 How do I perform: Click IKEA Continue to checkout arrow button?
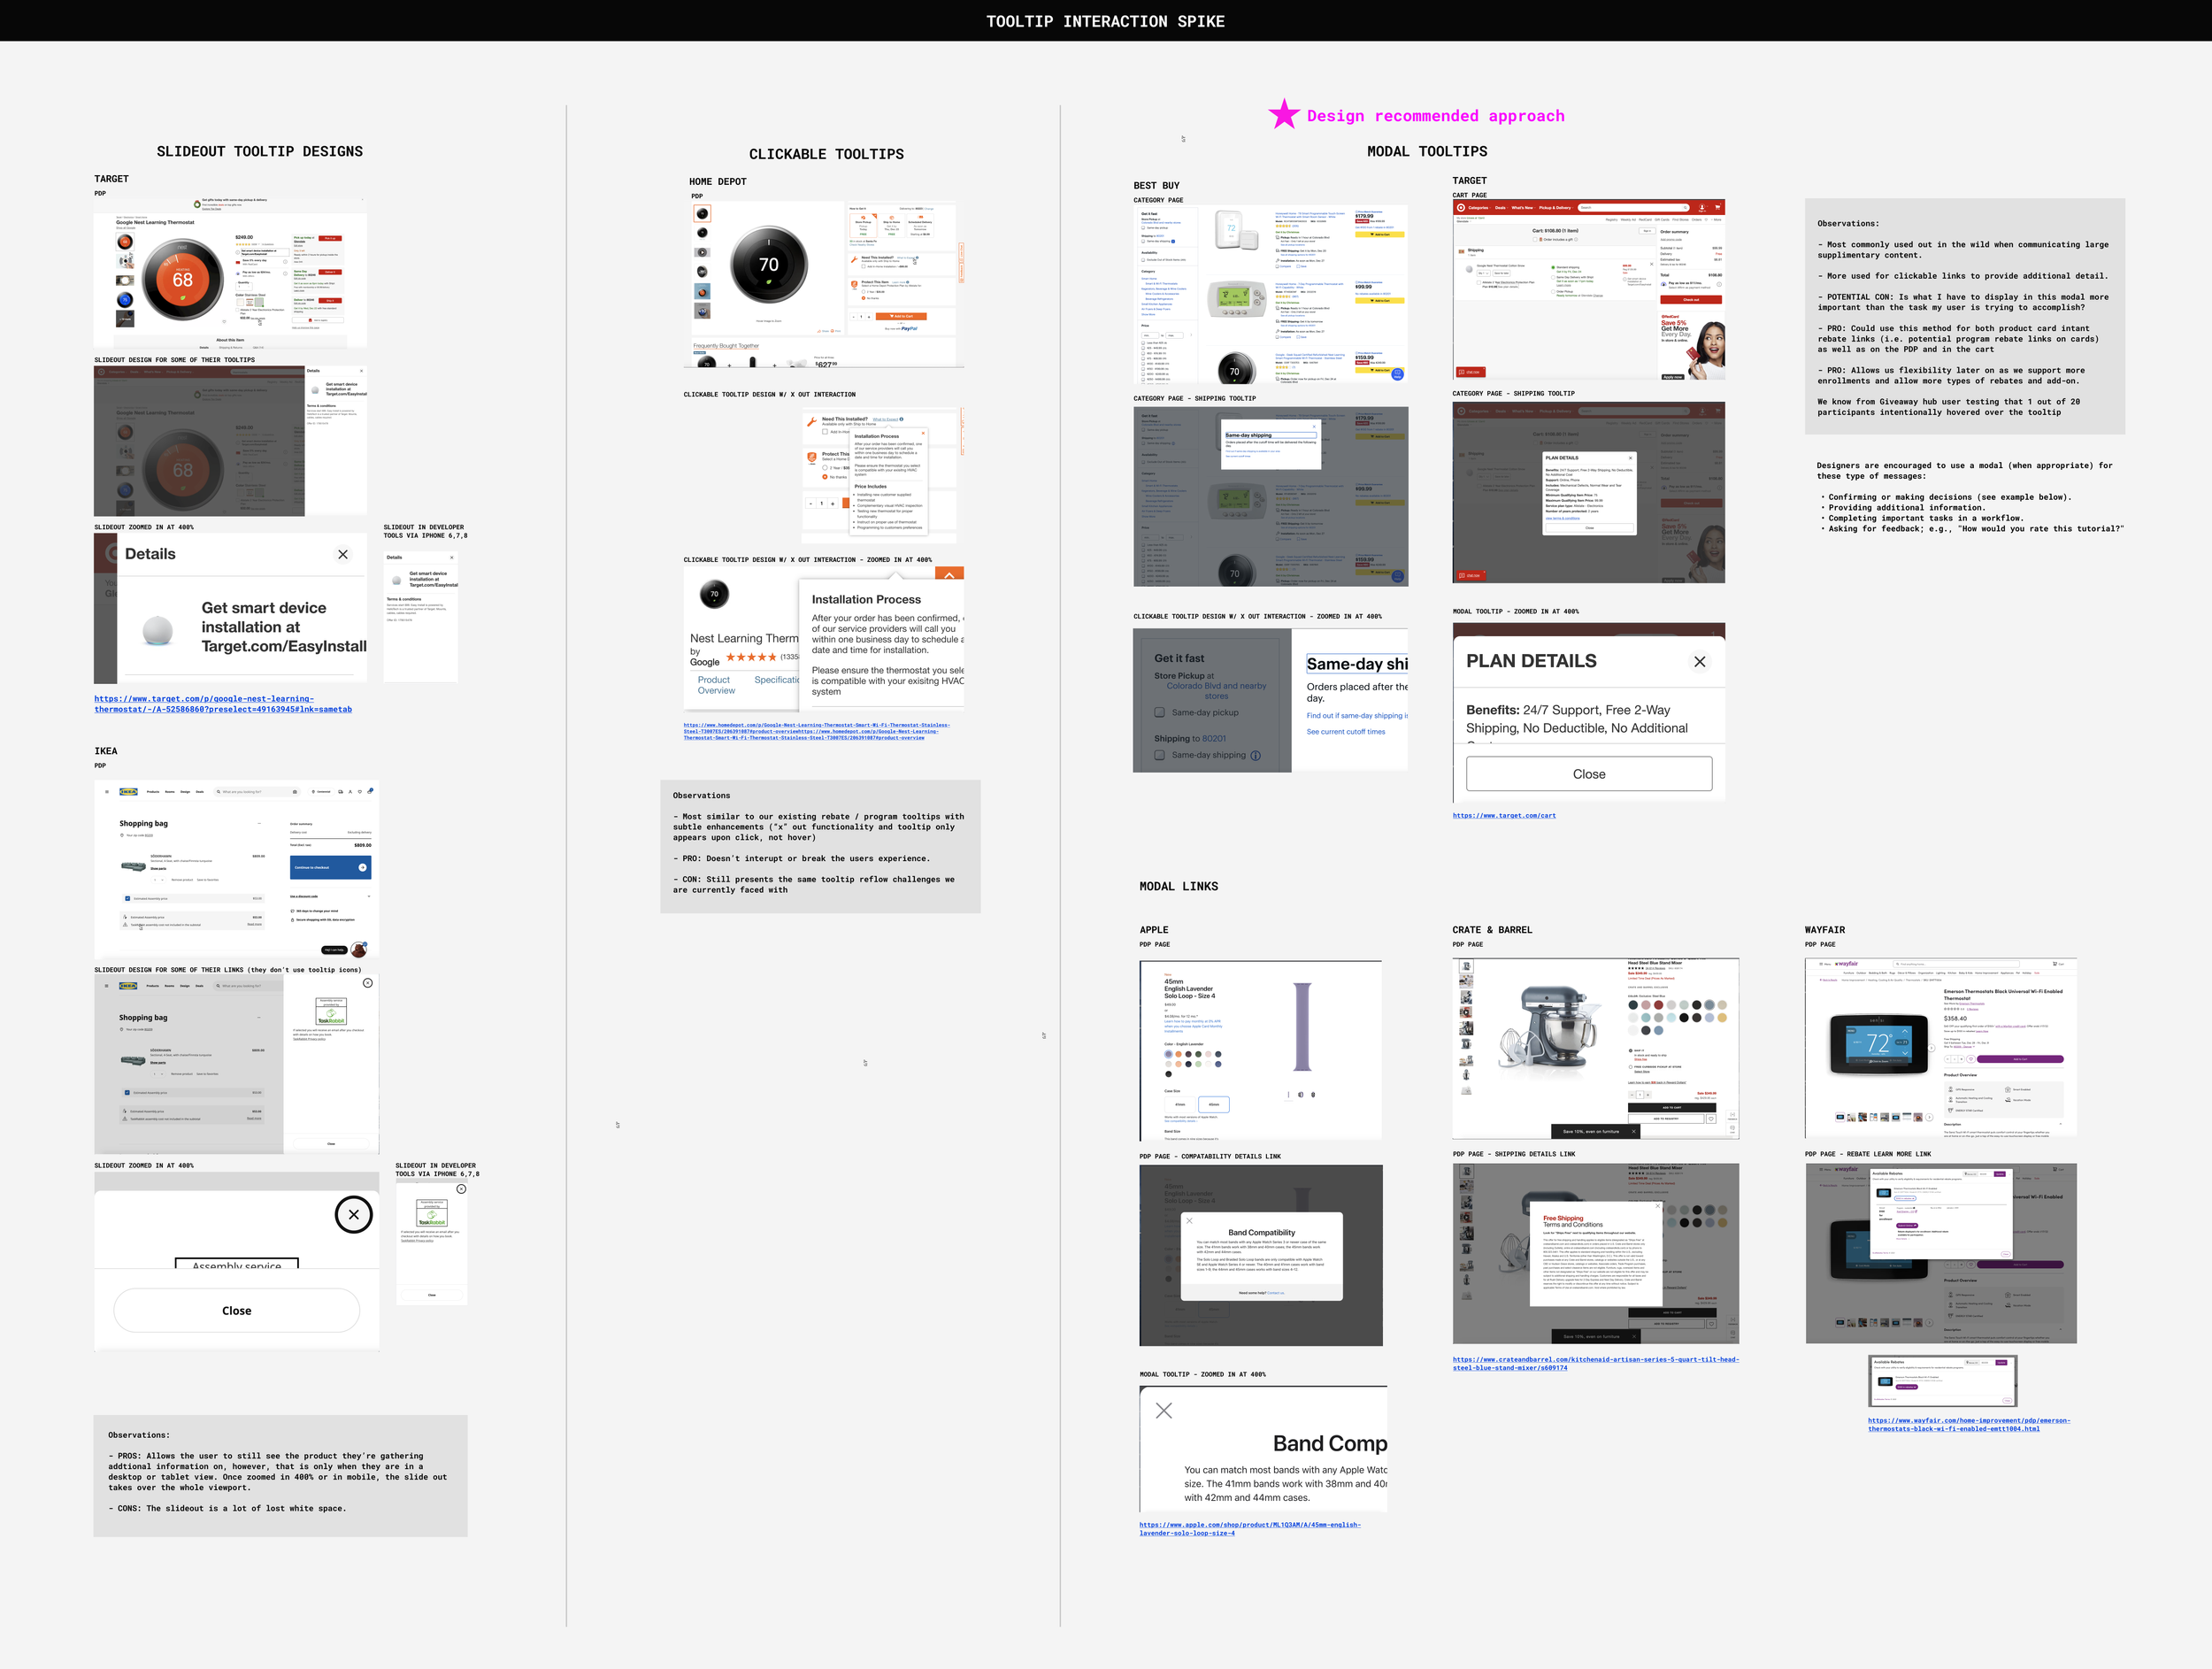coord(362,867)
